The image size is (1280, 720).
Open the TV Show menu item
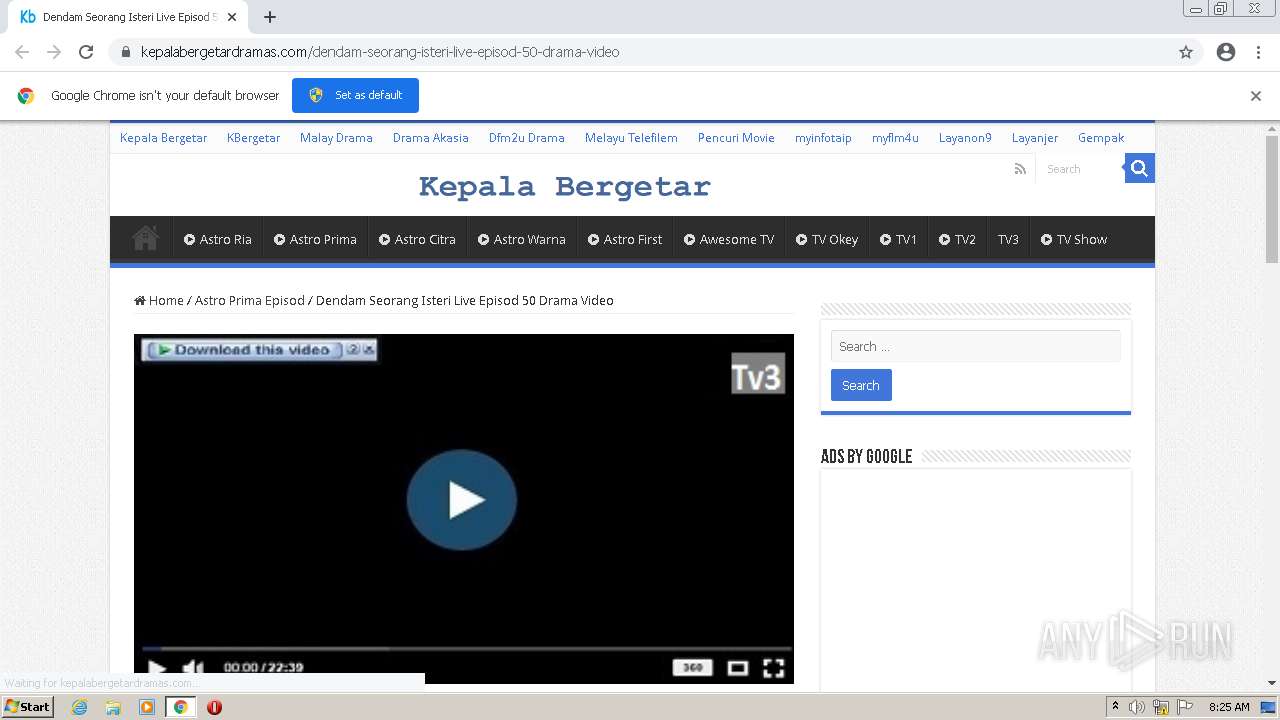pos(1074,239)
